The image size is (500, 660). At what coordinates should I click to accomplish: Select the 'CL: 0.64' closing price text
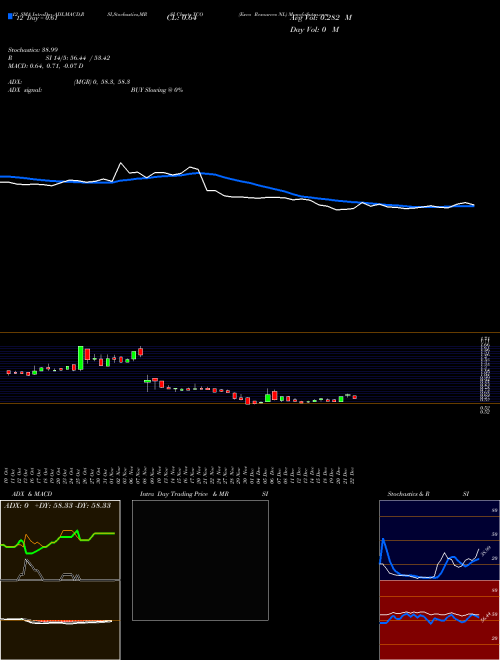[x=182, y=18]
